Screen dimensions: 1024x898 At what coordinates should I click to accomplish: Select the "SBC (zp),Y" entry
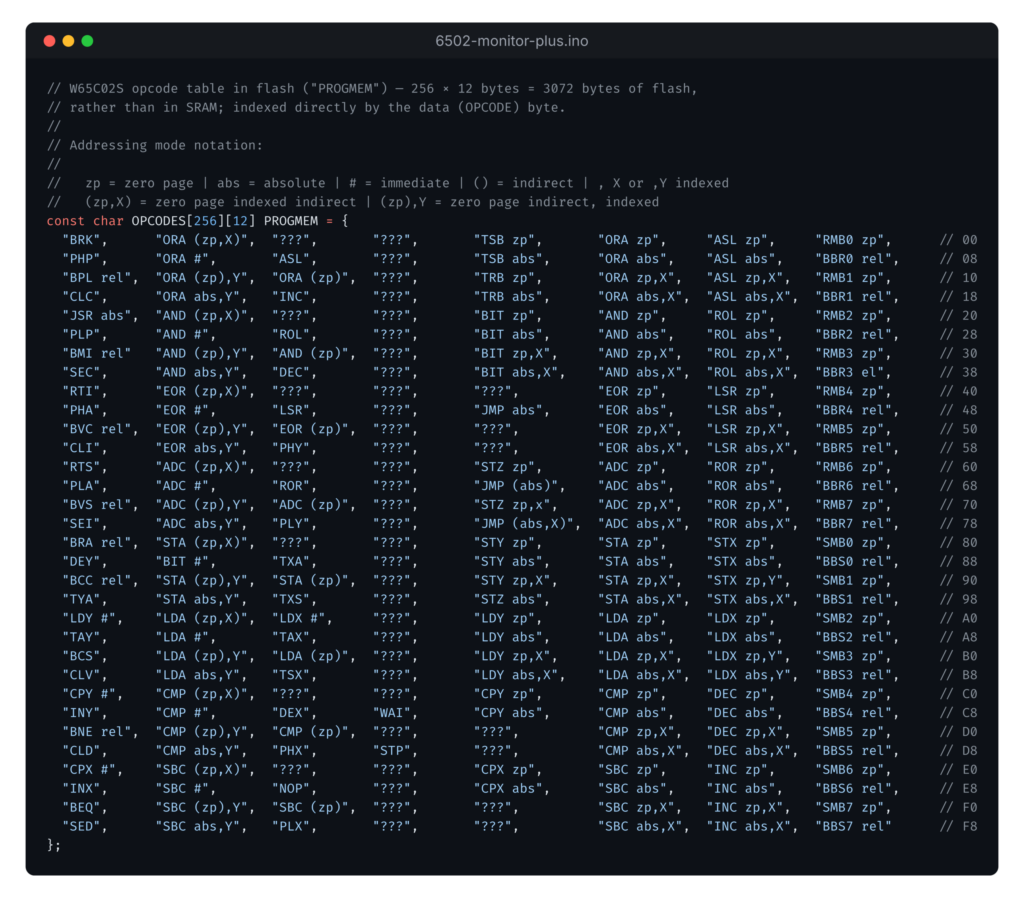point(201,807)
